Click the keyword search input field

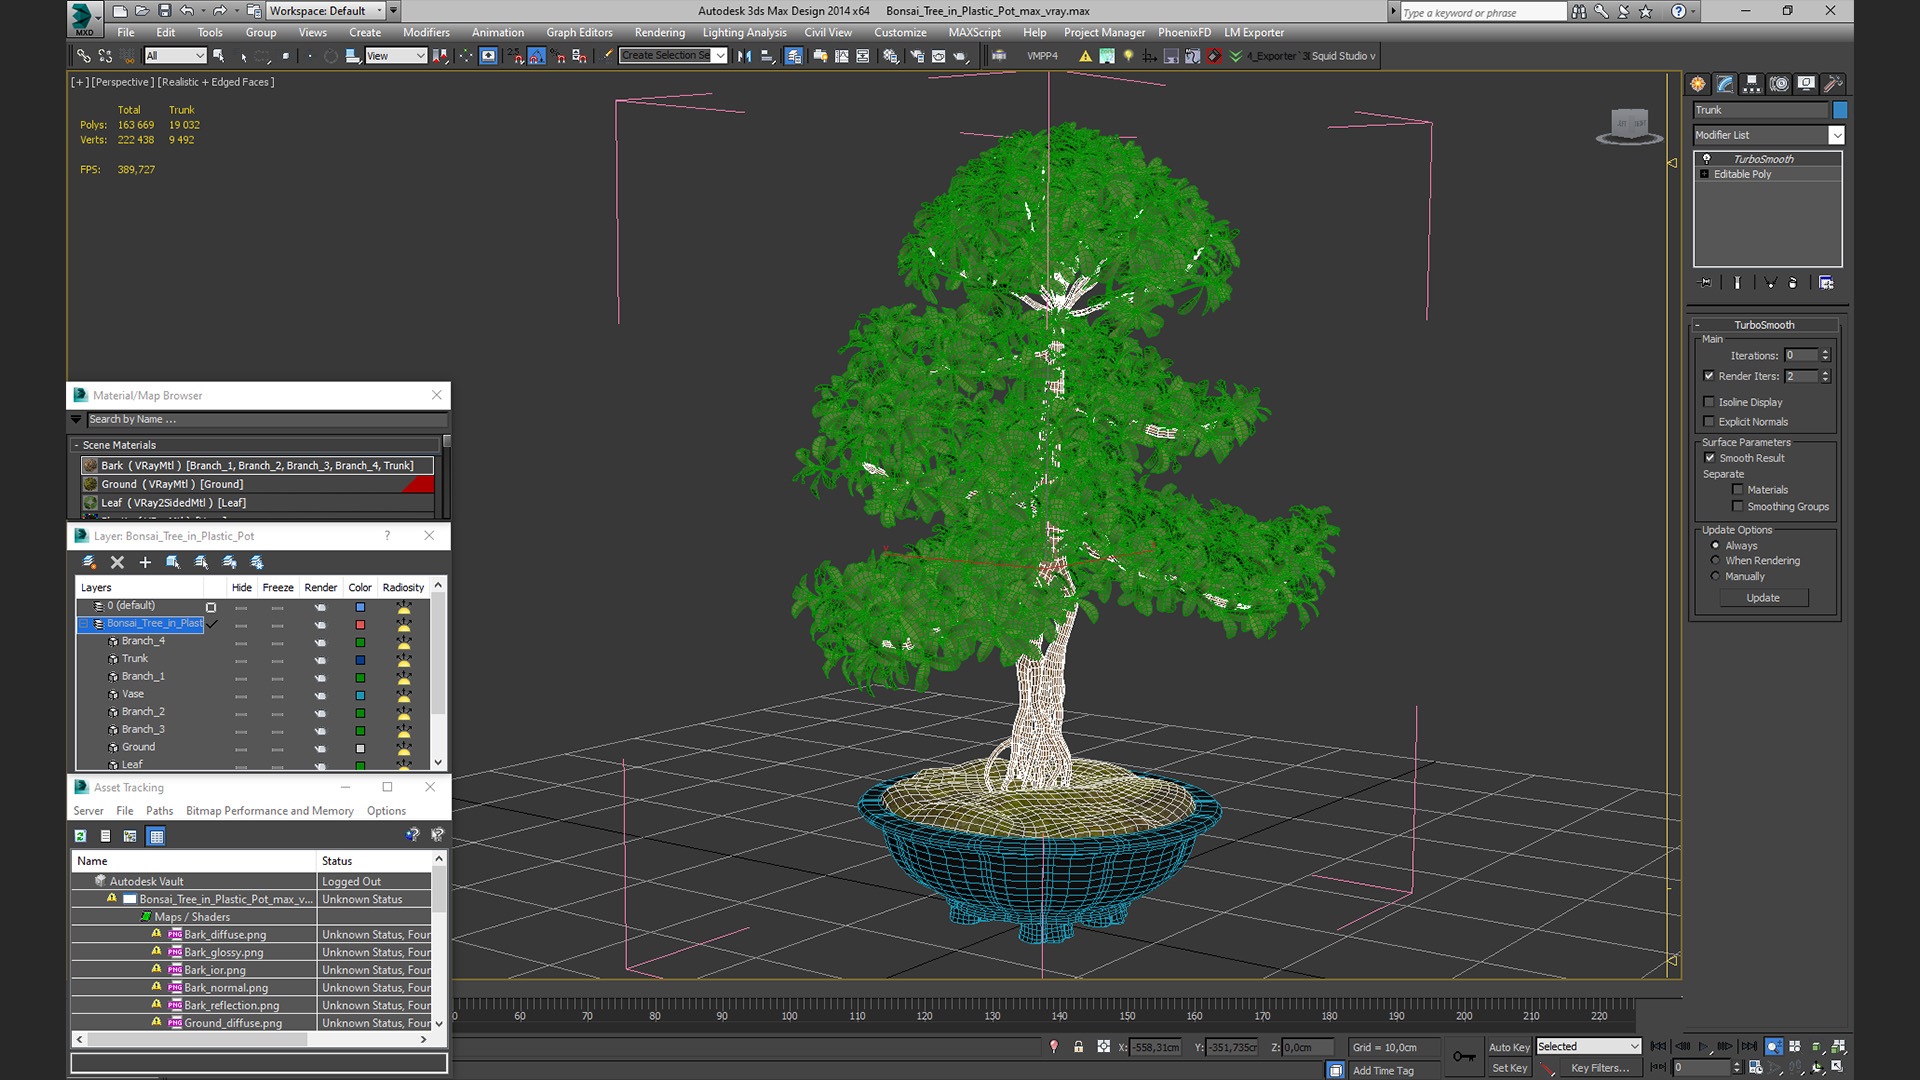(1483, 12)
